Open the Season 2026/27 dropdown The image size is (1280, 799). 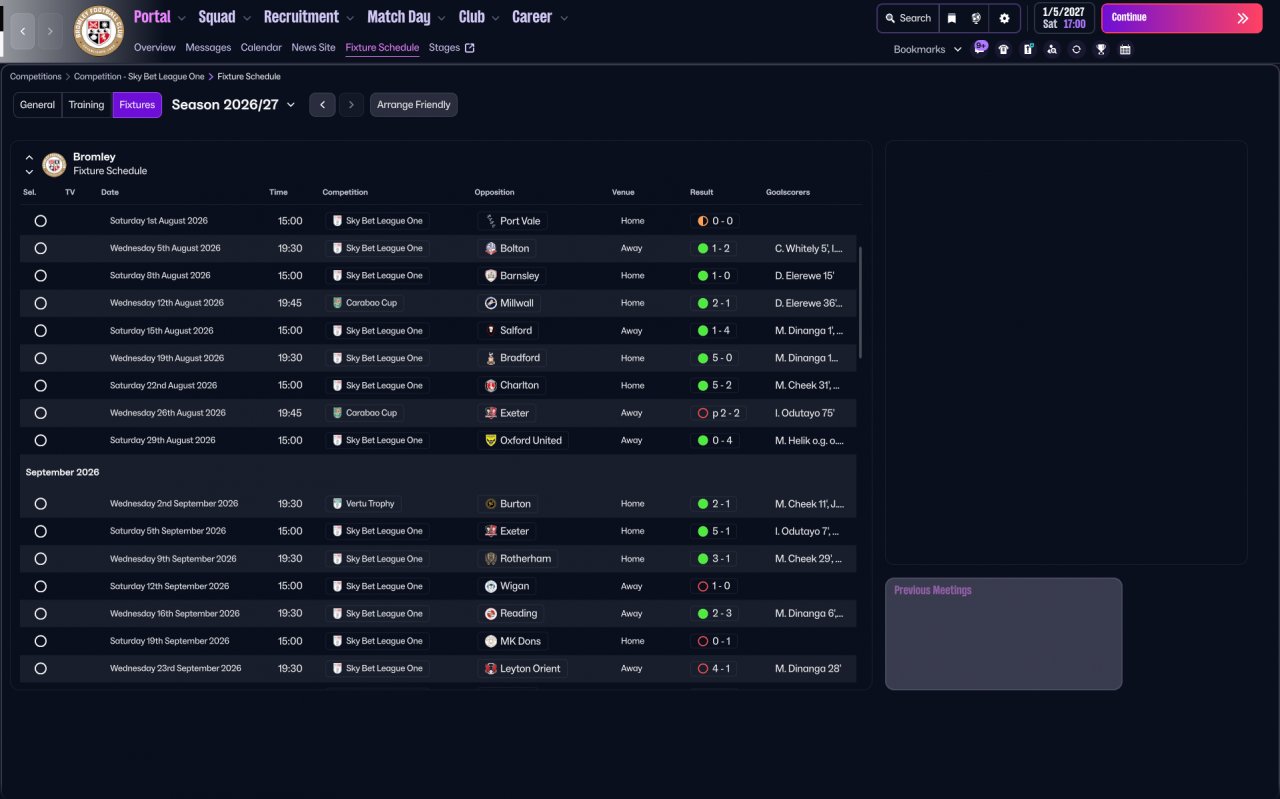click(234, 105)
